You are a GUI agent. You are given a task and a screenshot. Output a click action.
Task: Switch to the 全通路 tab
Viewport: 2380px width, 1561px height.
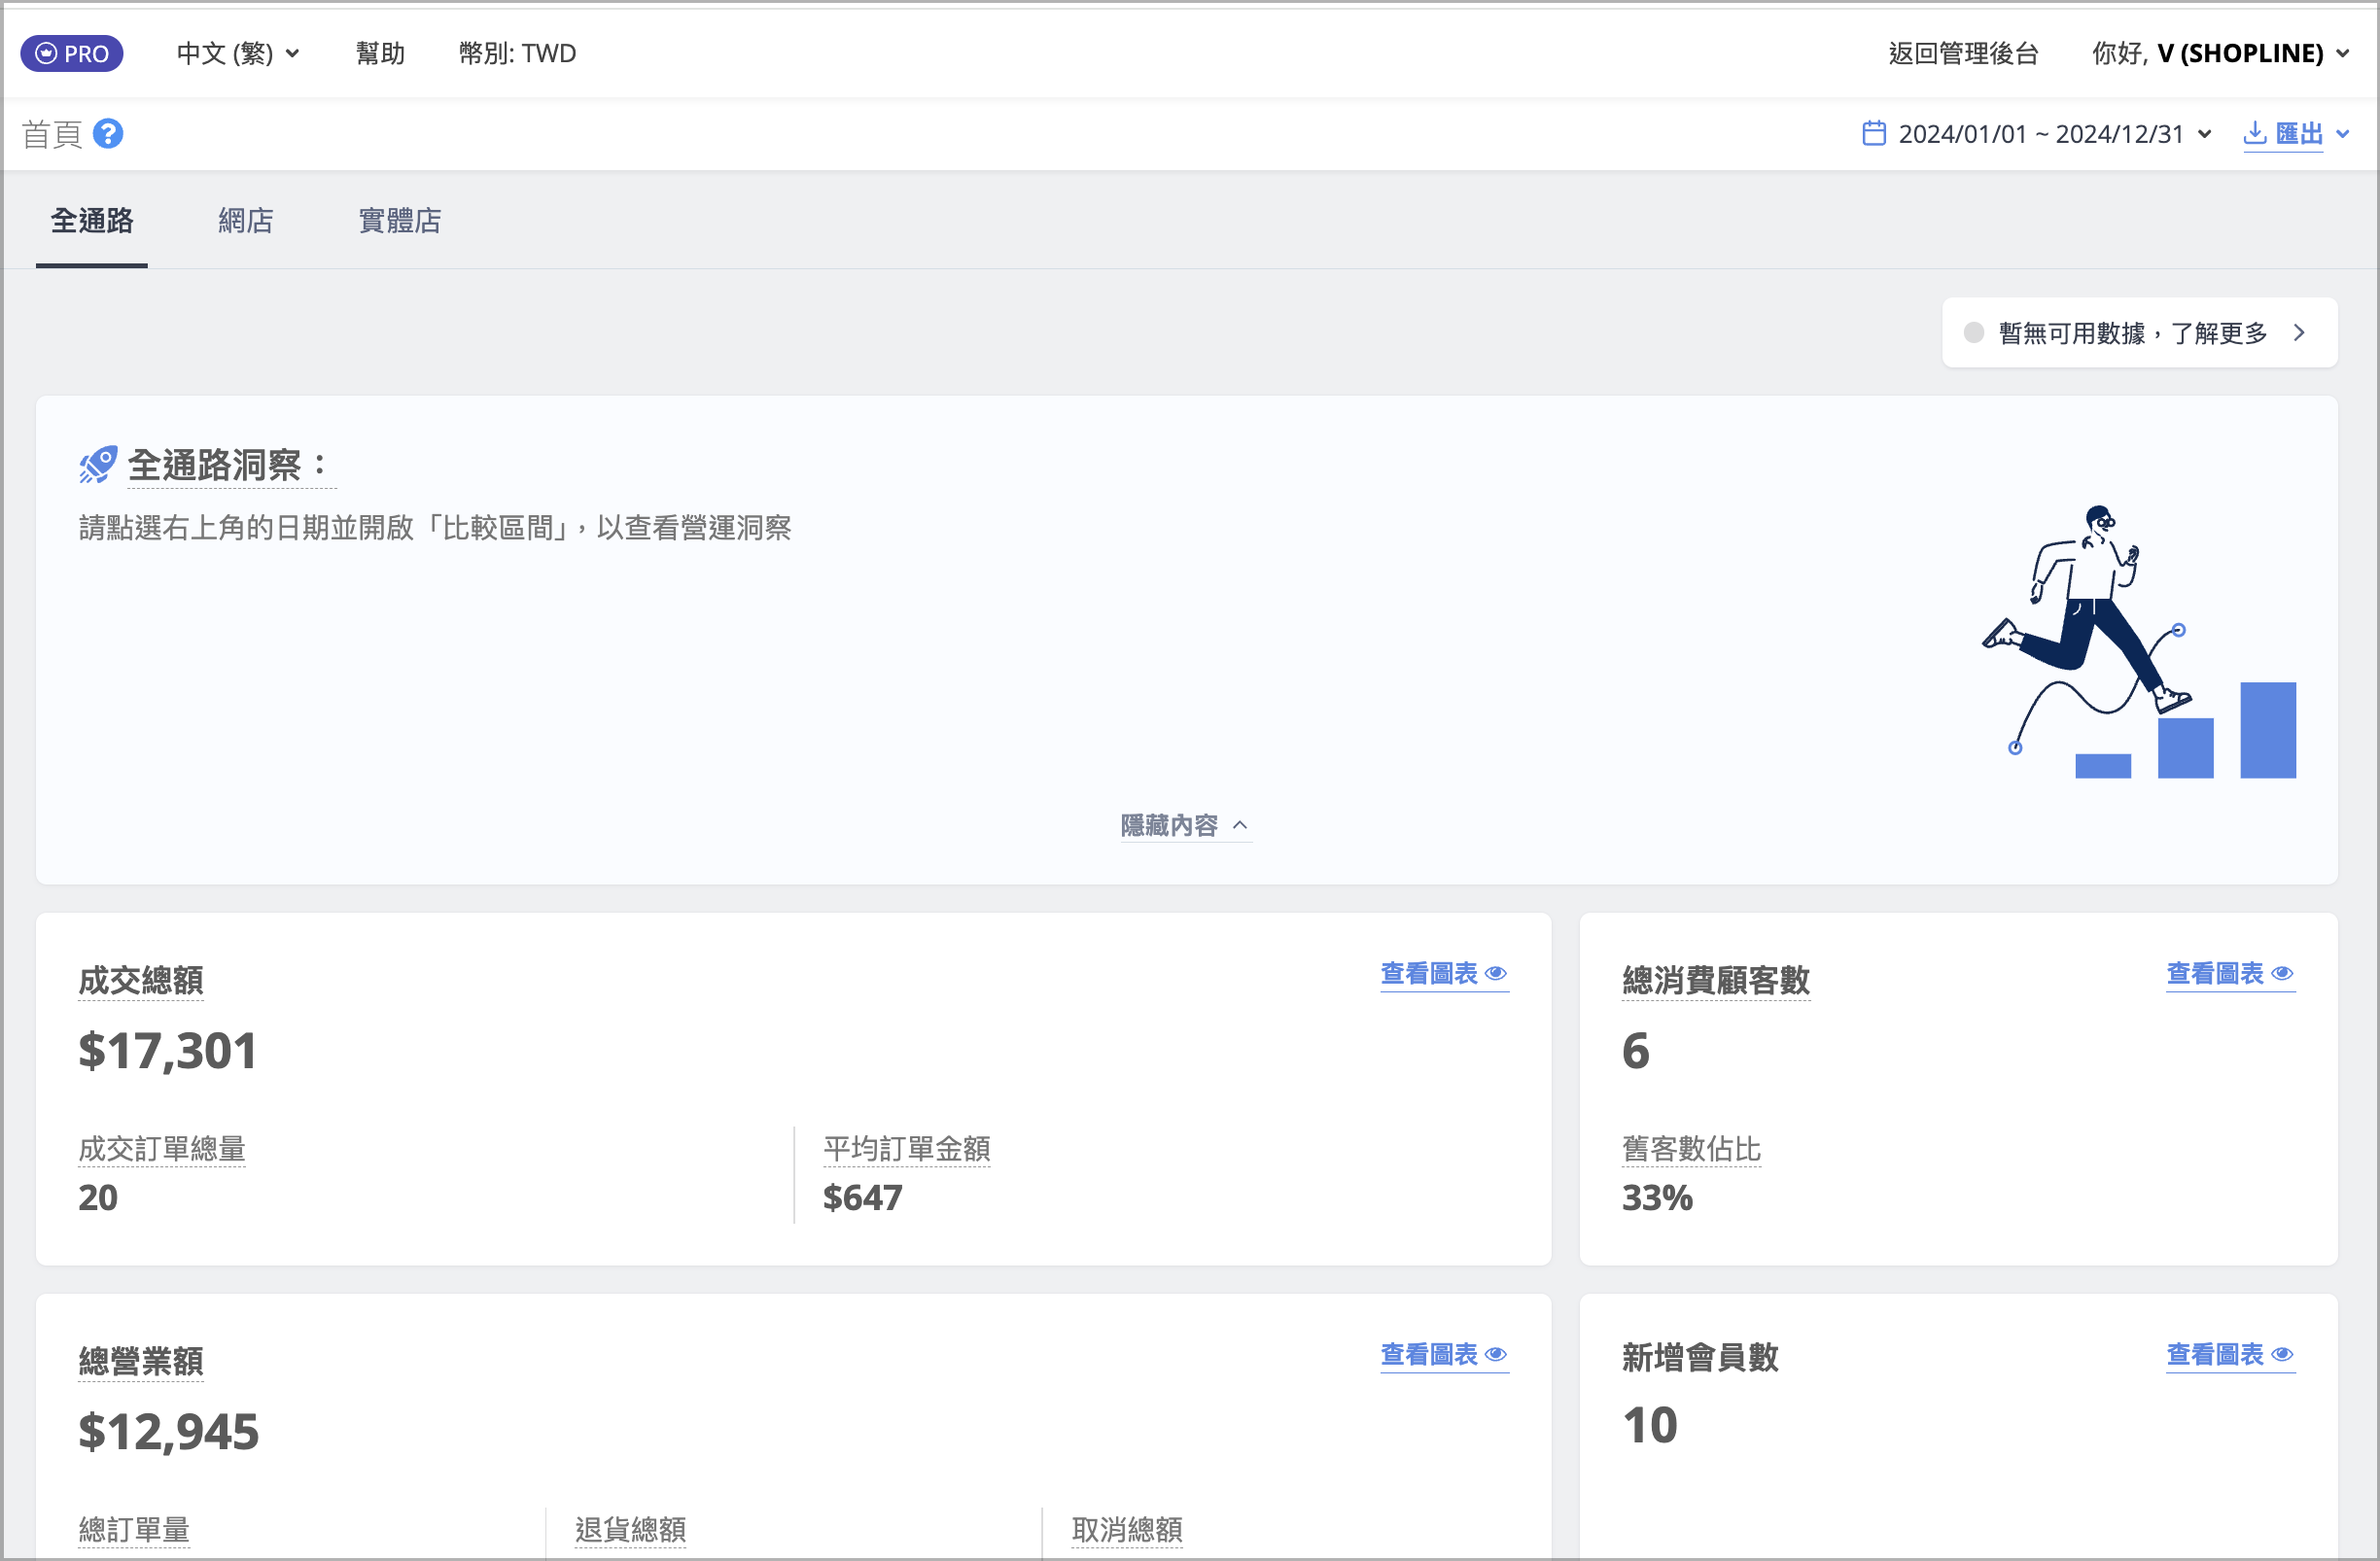[92, 221]
